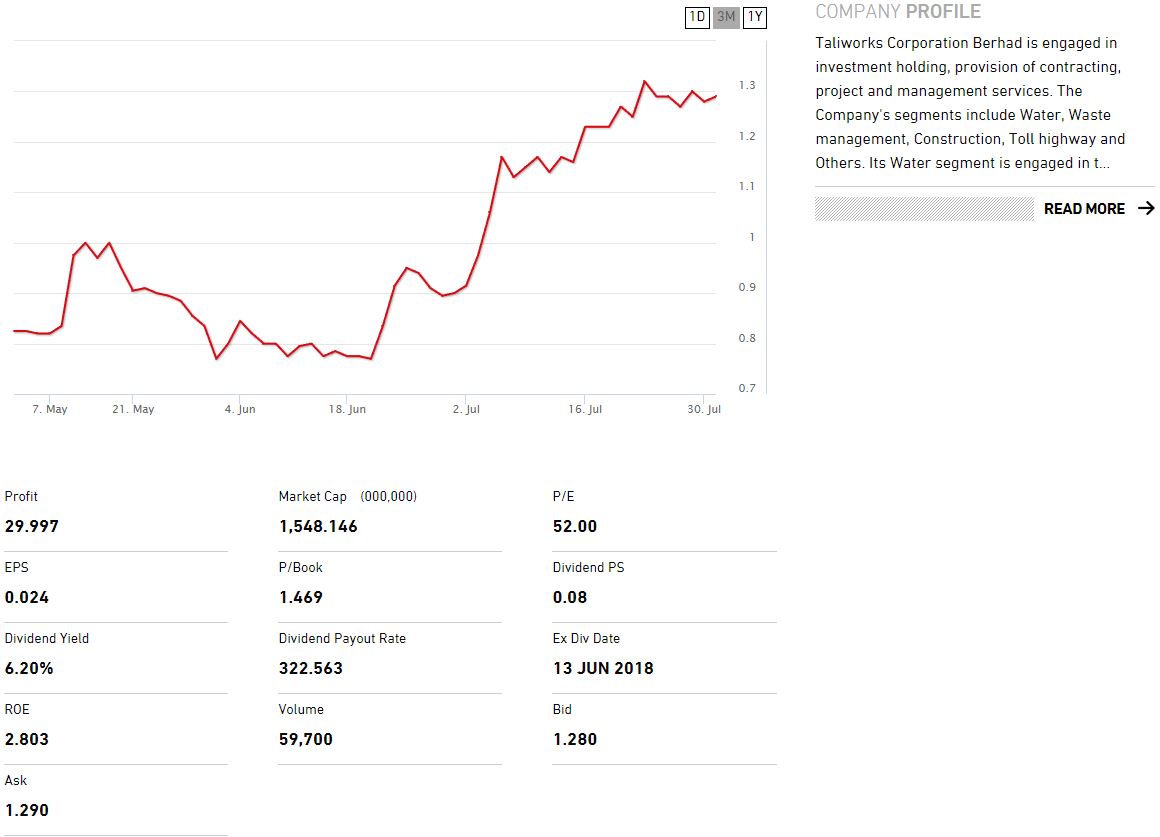Select the 2. Jul axis marker
1160x837 pixels.
(x=466, y=410)
